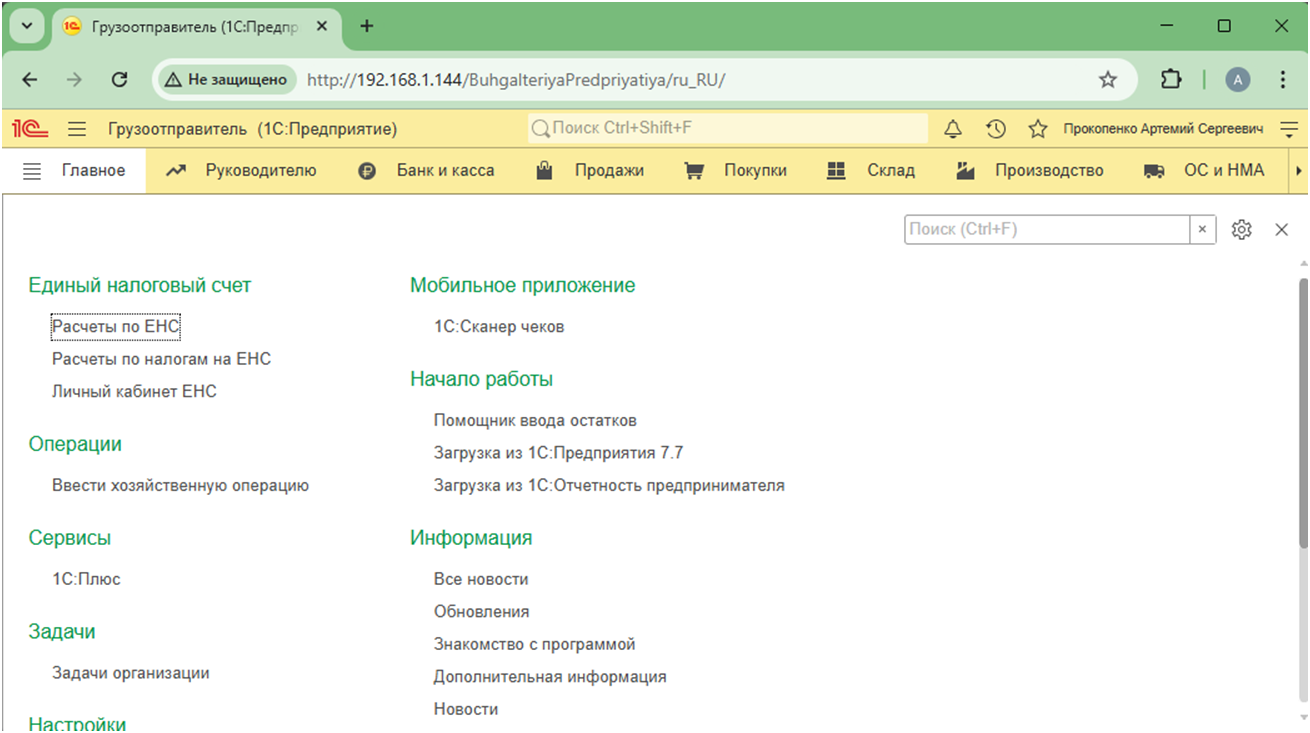Click user name Прокопенко Артемий Сергеевич

pos(1163,129)
